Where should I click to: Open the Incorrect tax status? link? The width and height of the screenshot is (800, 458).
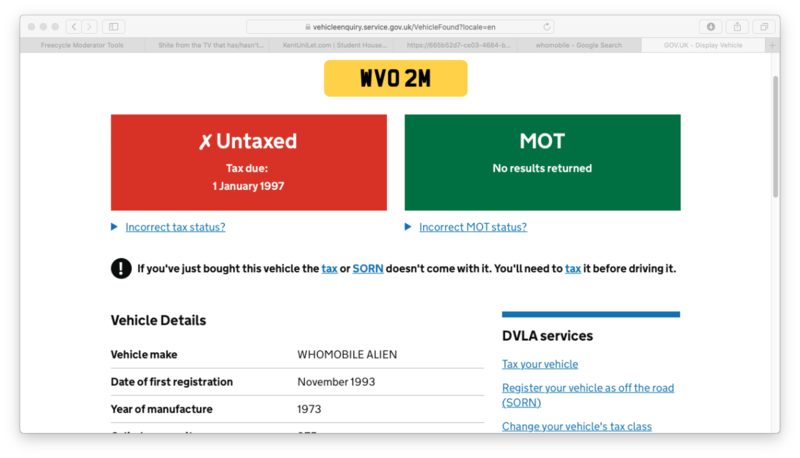[x=176, y=227]
